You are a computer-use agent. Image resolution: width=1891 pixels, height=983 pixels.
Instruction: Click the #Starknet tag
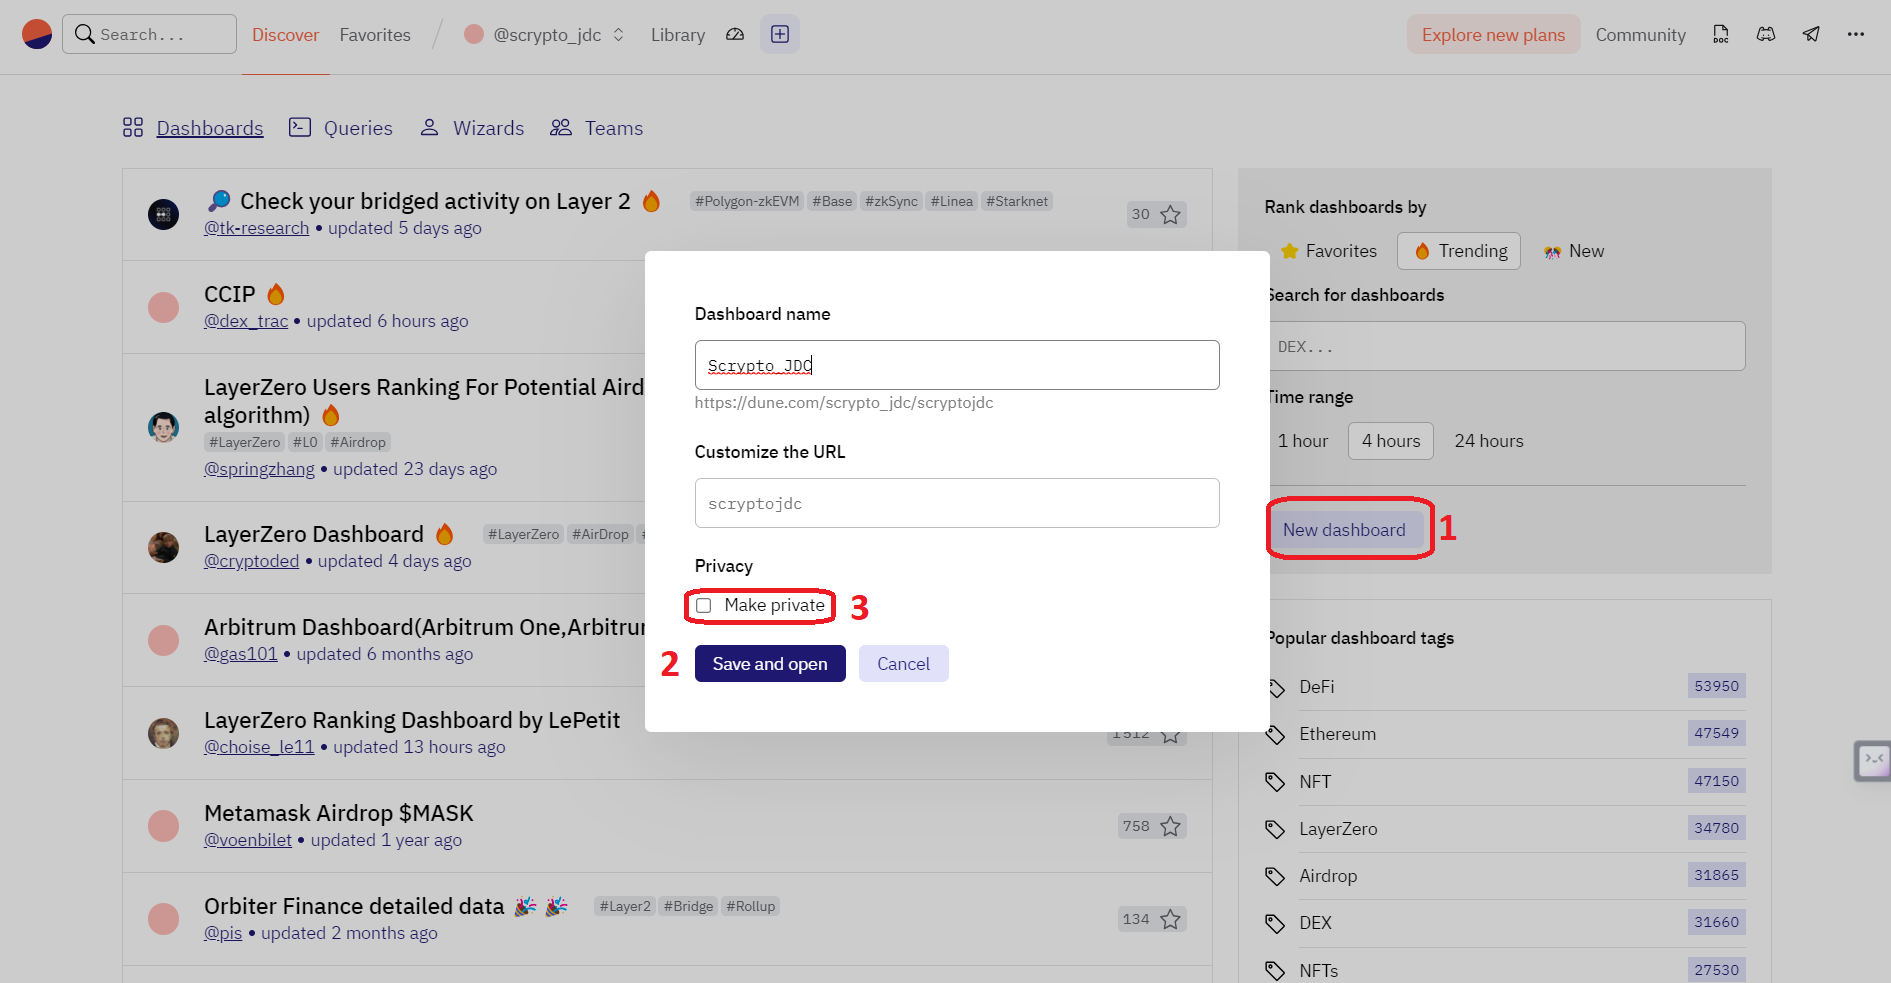(1017, 201)
